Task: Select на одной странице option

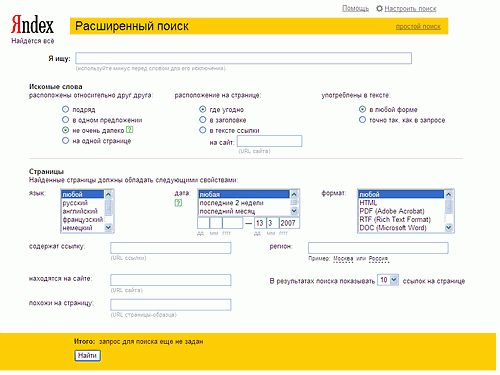Action: coord(65,141)
